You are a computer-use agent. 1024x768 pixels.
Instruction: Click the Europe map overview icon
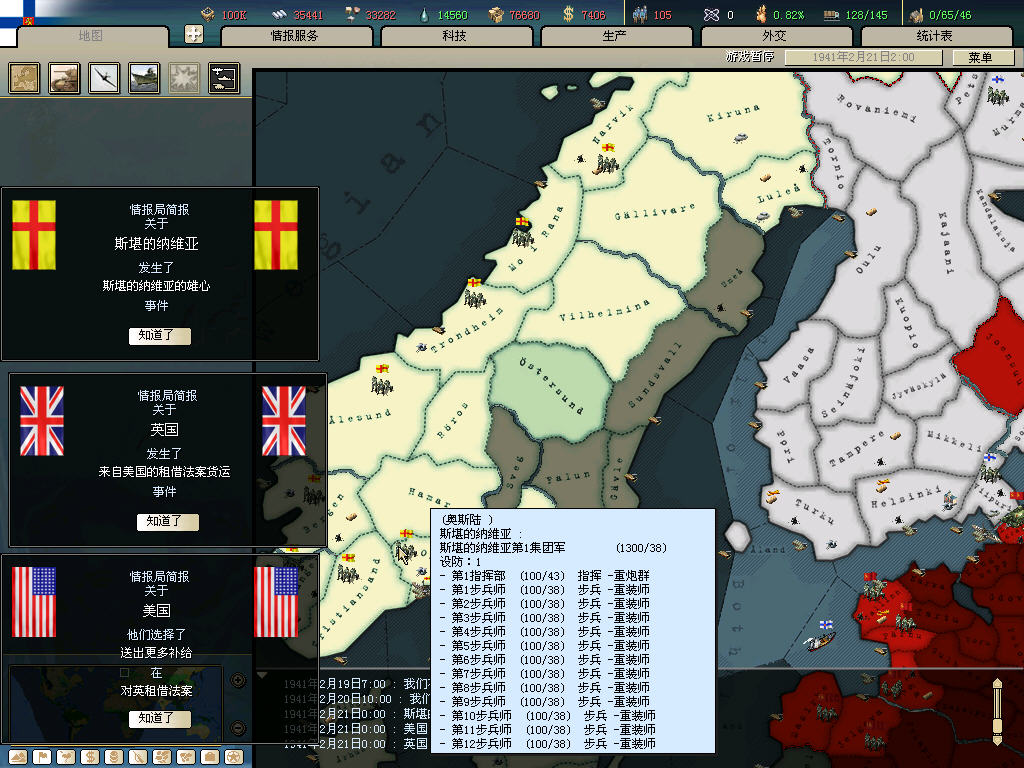pyautogui.click(x=25, y=78)
